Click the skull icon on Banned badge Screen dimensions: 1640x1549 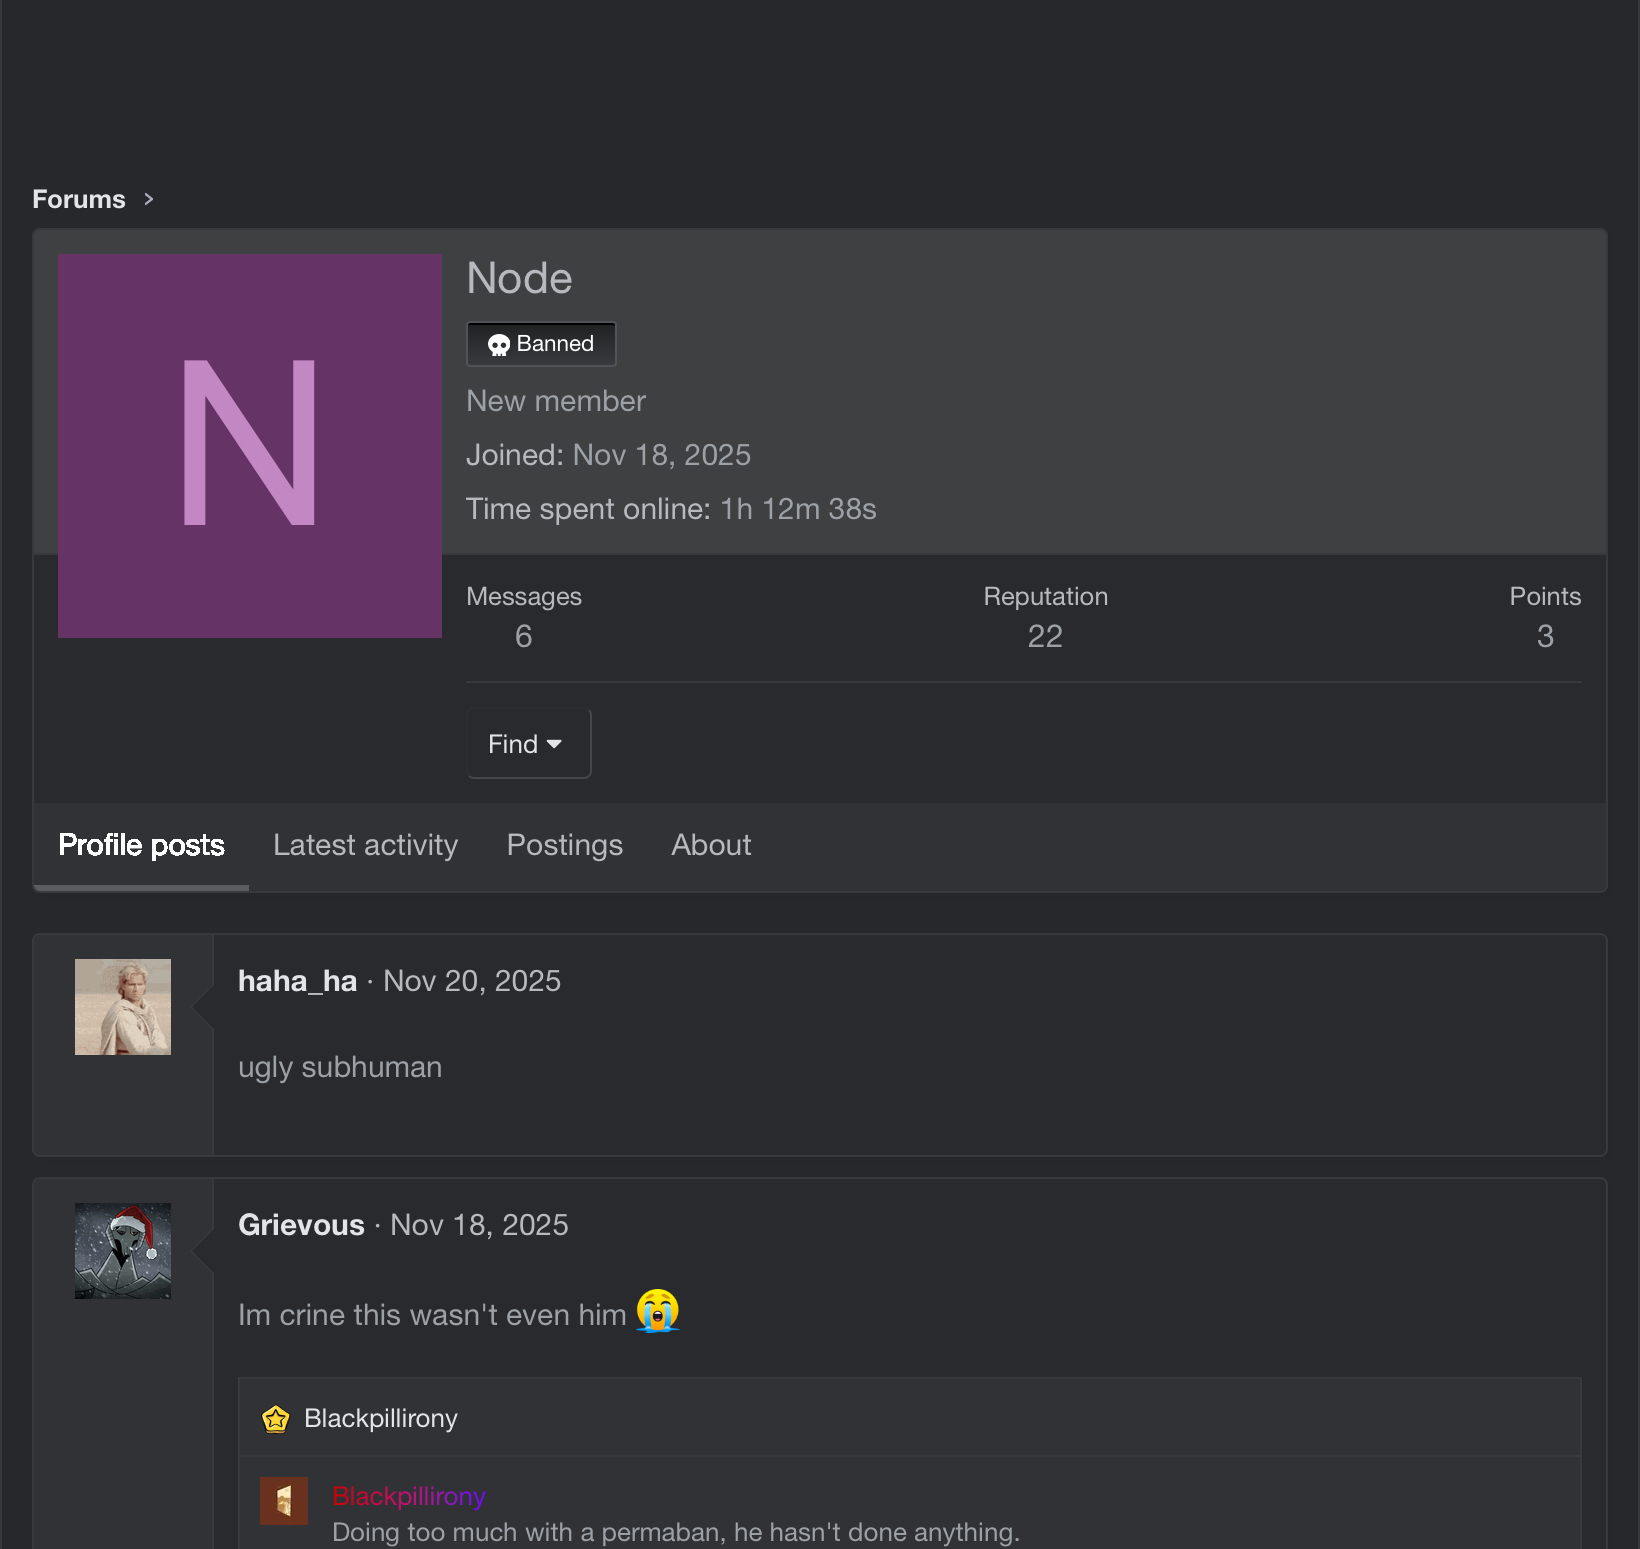point(498,345)
